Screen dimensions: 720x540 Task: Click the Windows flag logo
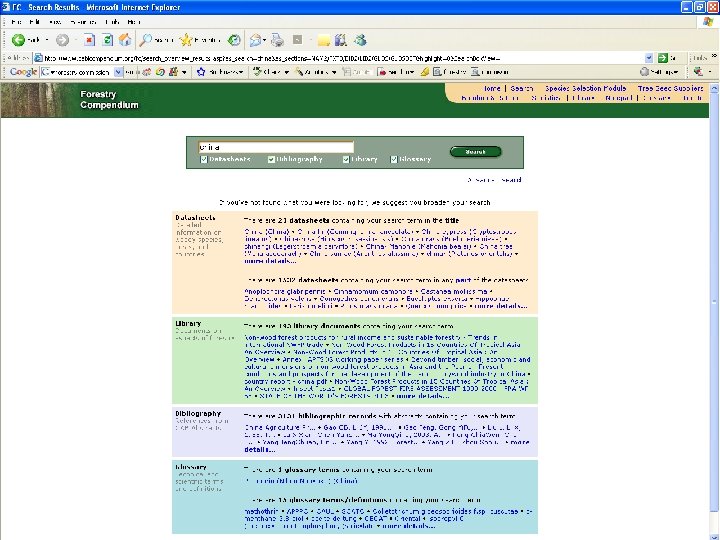coord(708,22)
